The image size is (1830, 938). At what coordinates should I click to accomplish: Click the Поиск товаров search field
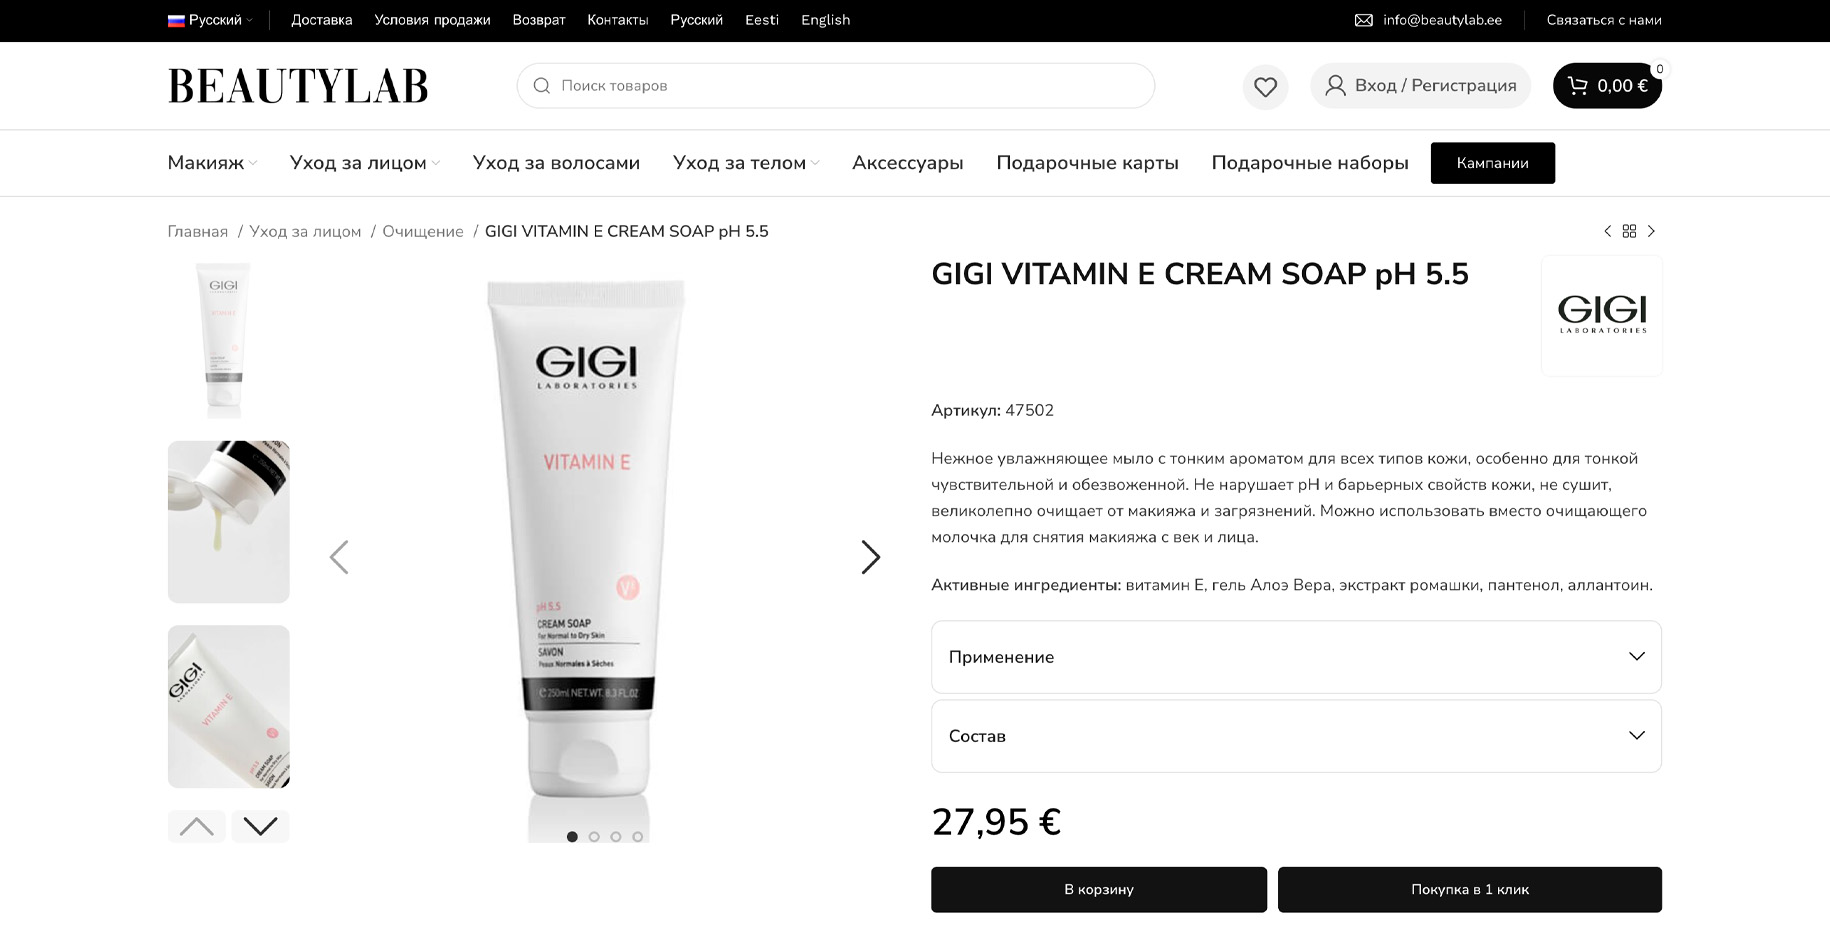tap(836, 86)
